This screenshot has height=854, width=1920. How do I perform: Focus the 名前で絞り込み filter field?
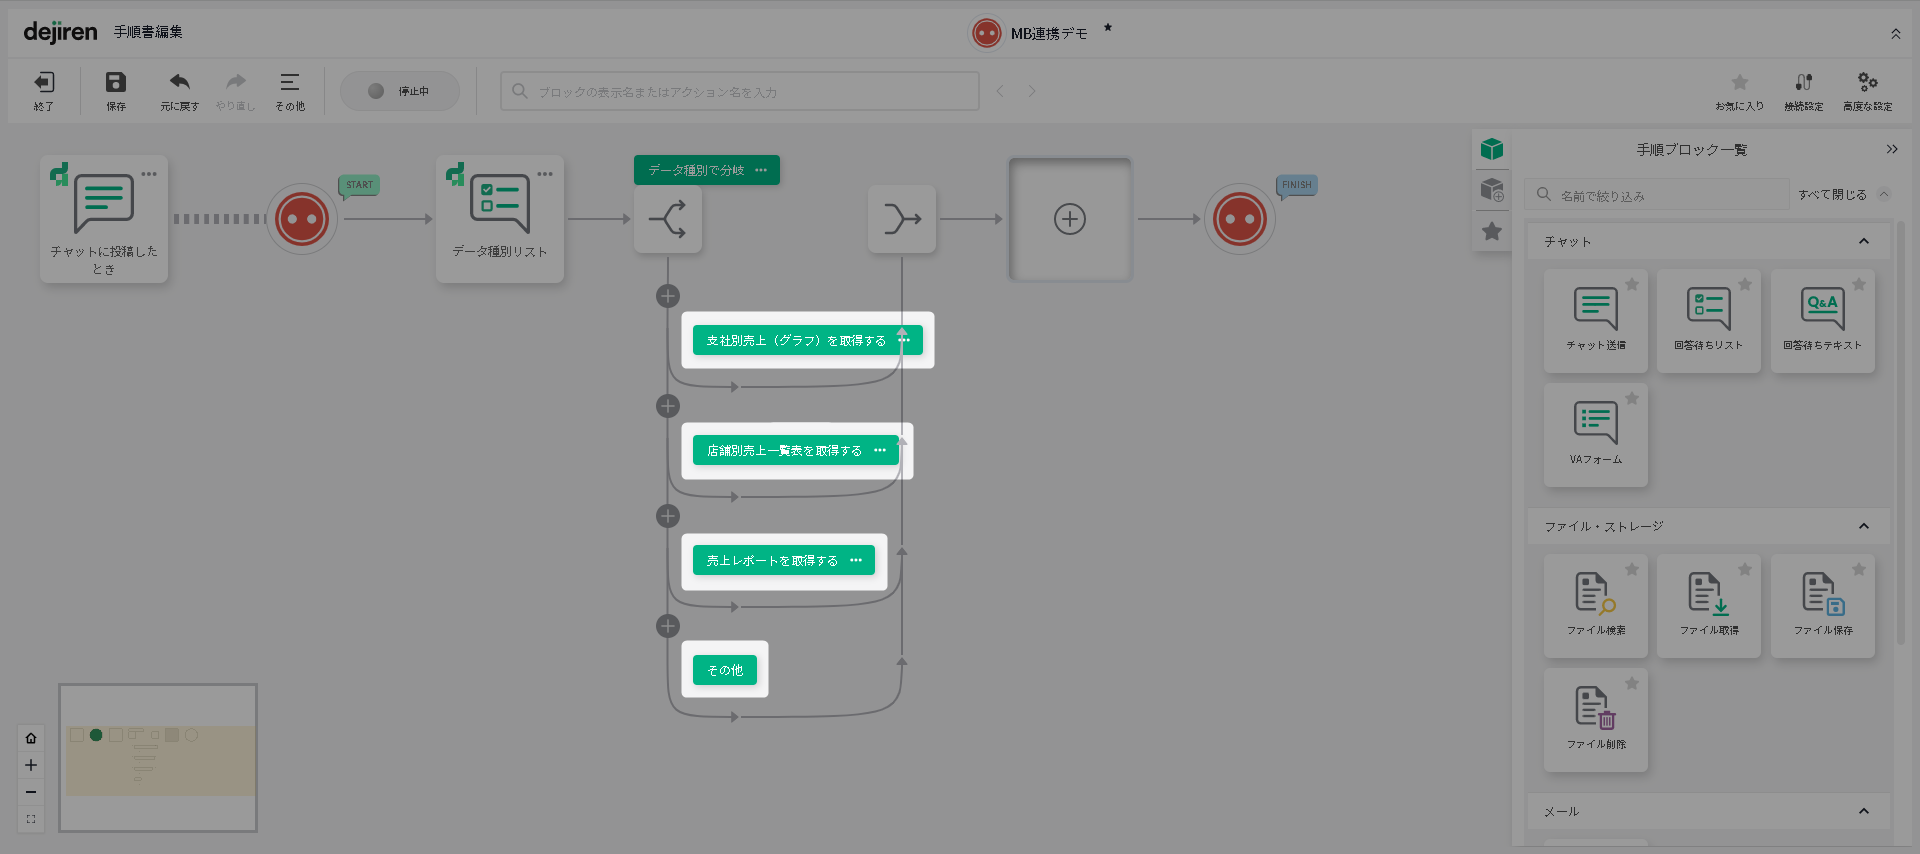(x=1658, y=195)
